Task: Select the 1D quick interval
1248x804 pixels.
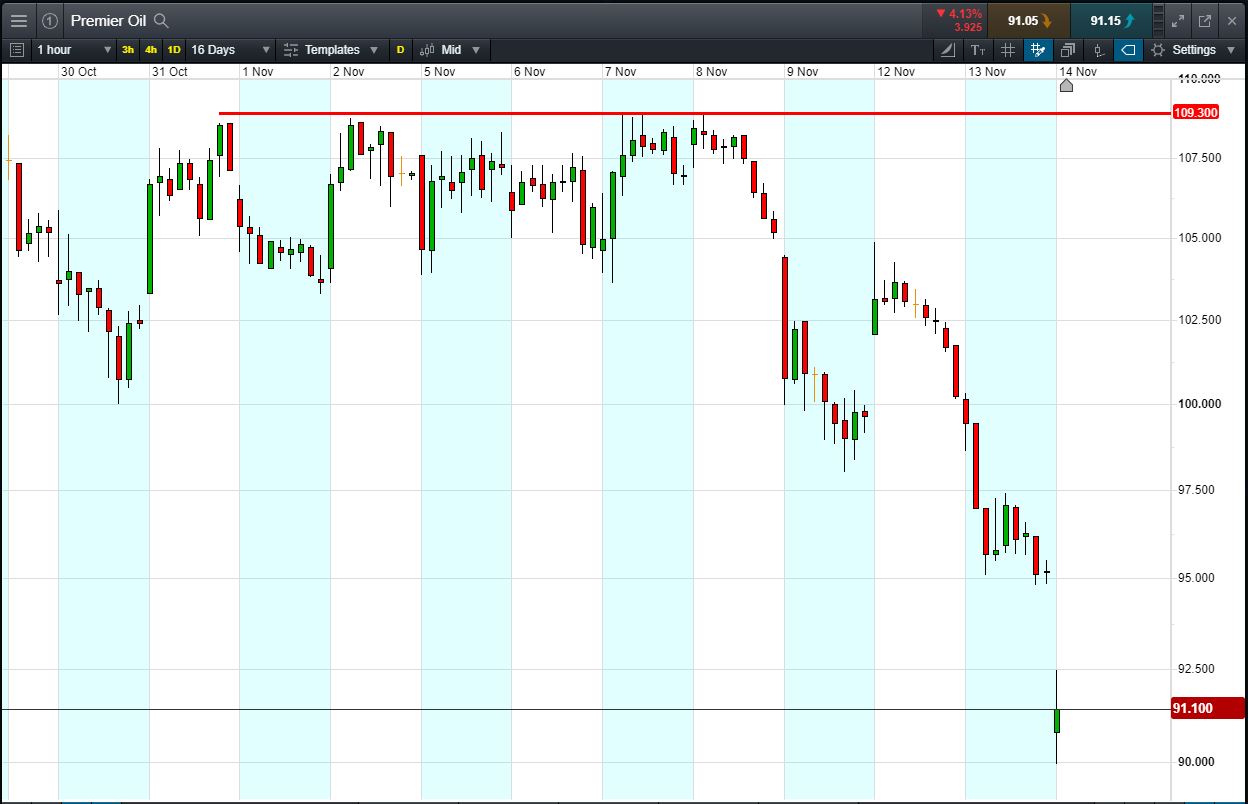Action: 174,49
